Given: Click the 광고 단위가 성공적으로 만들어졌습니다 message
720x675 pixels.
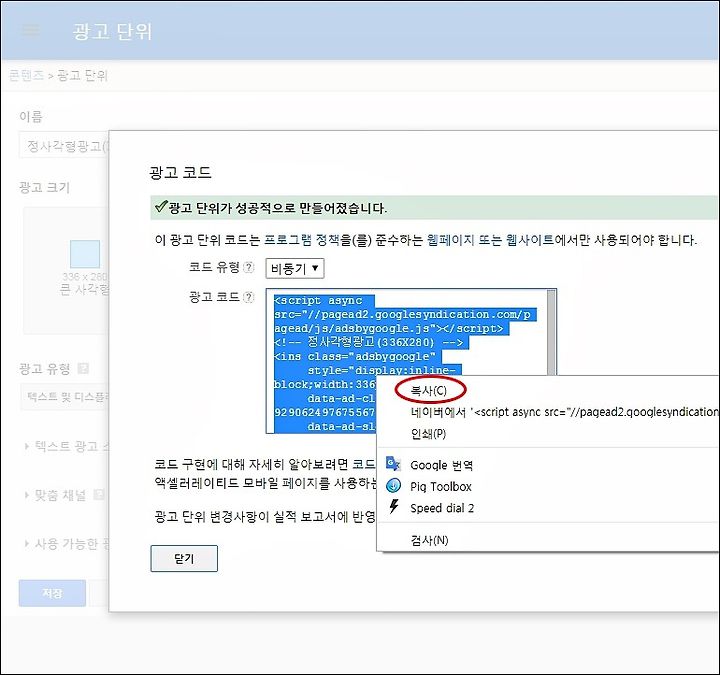Looking at the screenshot, I should coord(277,208).
